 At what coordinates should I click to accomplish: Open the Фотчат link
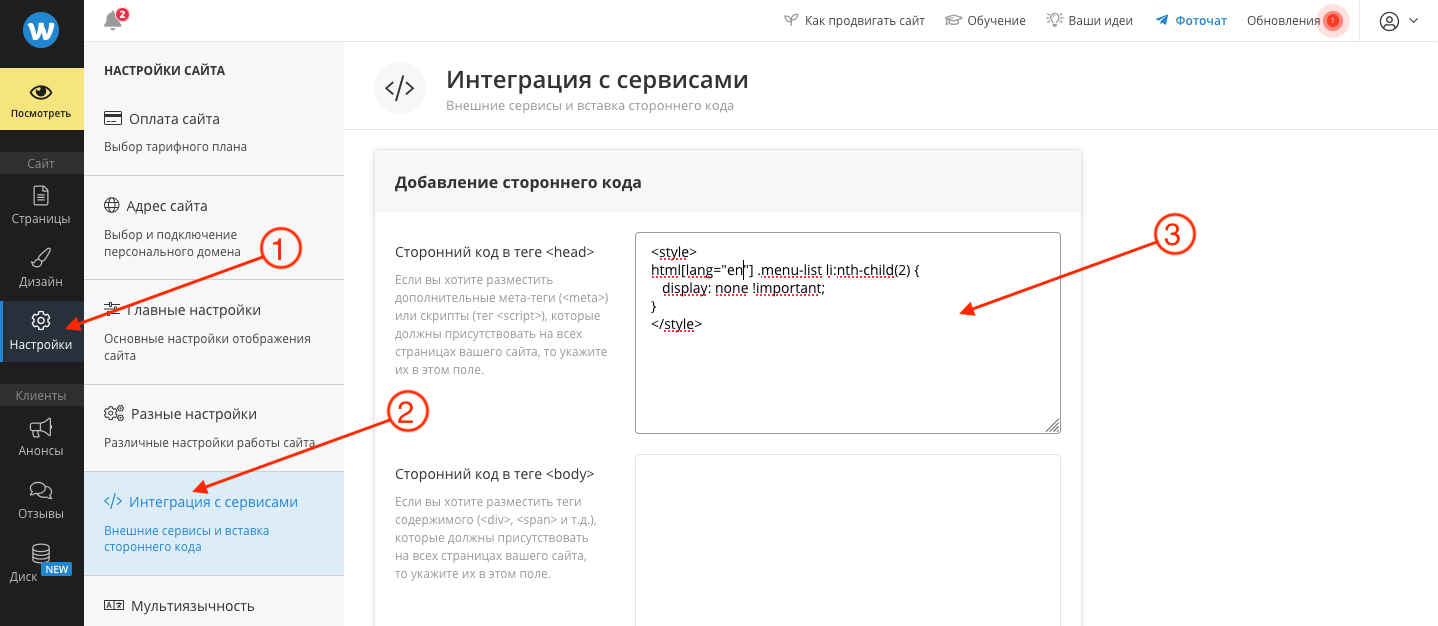(x=1198, y=19)
